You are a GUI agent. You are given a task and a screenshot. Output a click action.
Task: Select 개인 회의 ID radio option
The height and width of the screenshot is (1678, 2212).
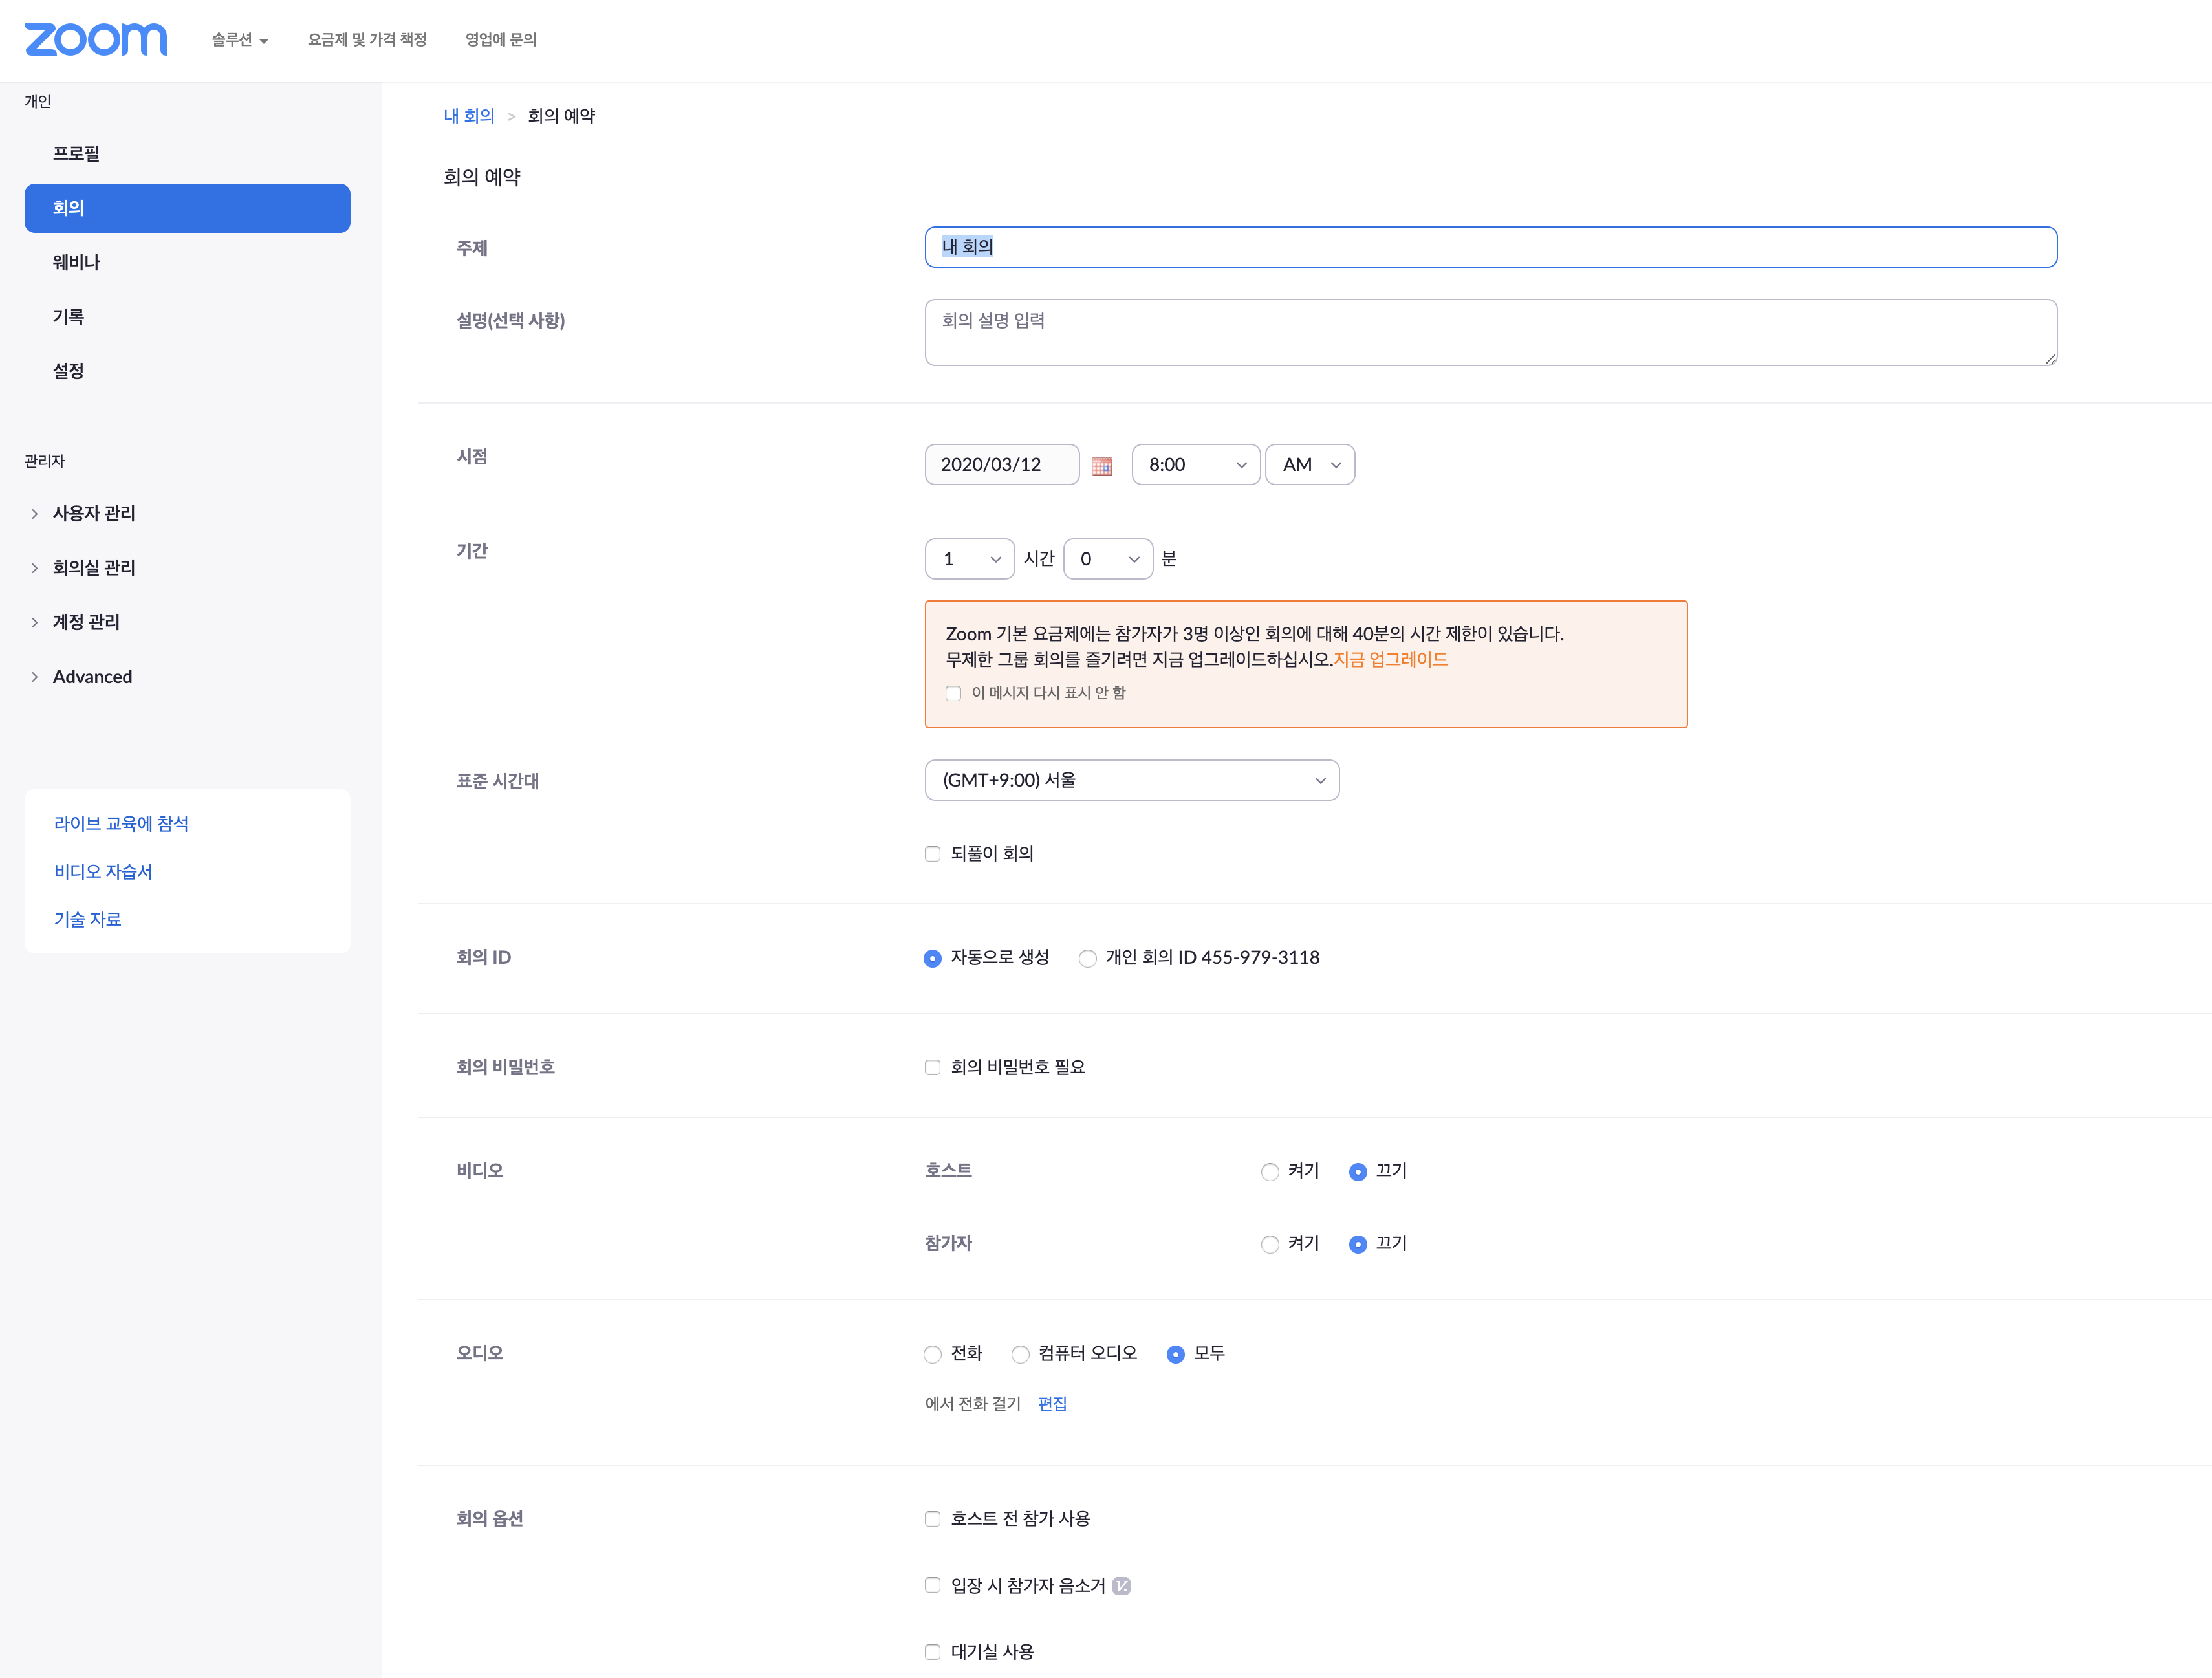click(1087, 959)
